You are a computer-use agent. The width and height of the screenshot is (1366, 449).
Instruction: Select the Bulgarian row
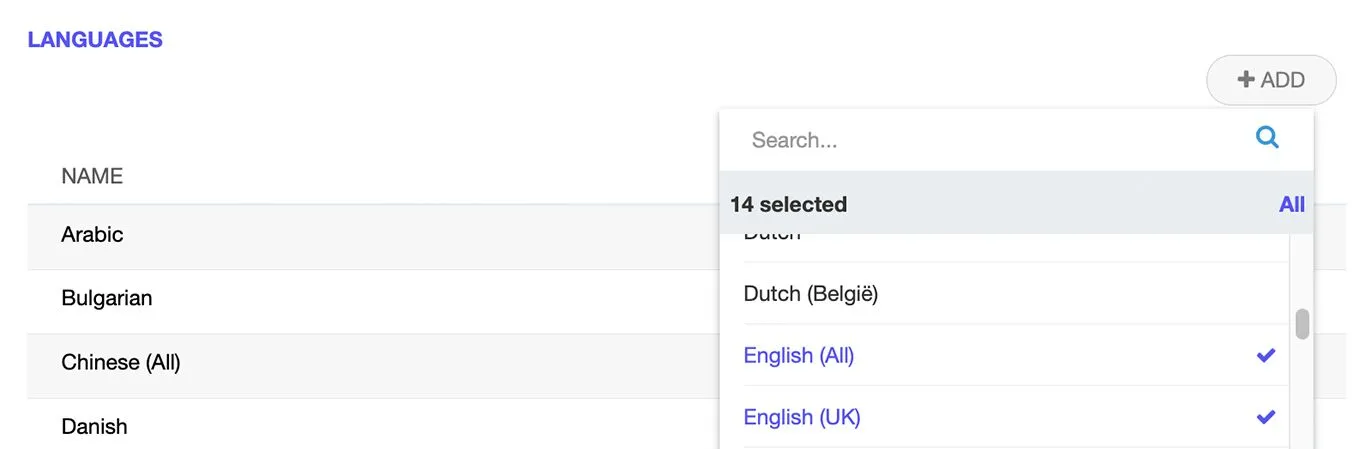pos(106,298)
